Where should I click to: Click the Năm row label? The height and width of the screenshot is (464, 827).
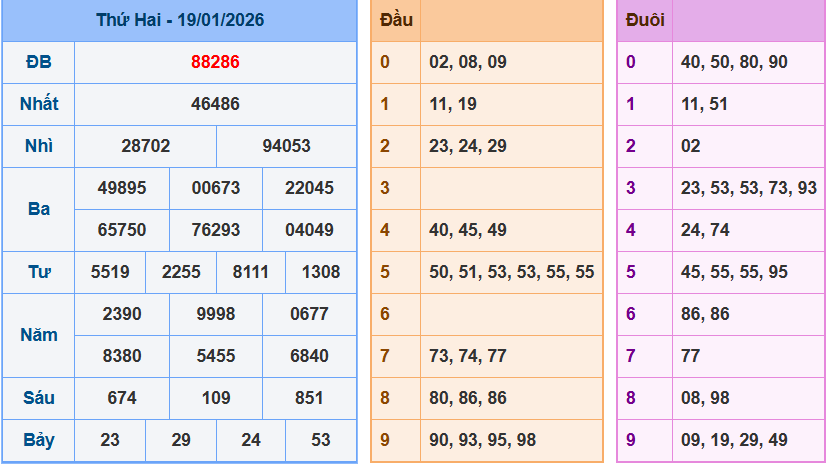39,335
